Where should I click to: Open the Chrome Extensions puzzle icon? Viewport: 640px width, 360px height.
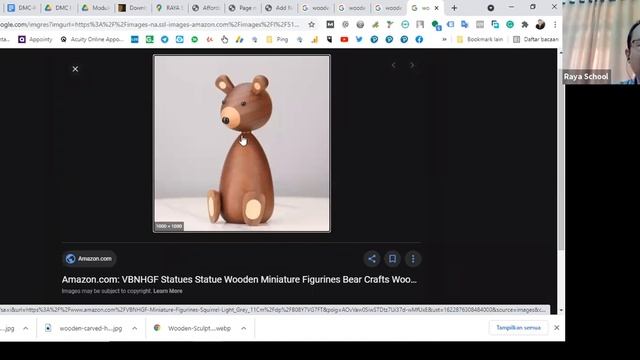tap(525, 24)
